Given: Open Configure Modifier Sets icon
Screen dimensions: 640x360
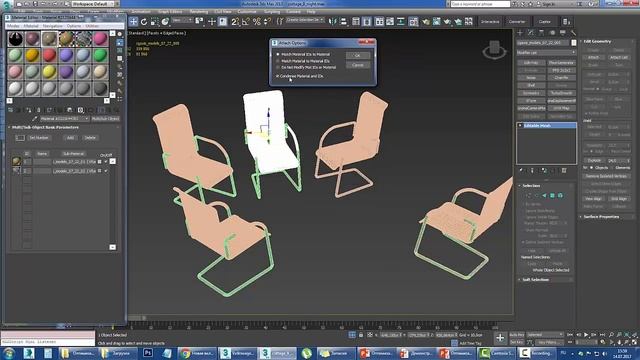Looking at the screenshot, I should (564, 170).
